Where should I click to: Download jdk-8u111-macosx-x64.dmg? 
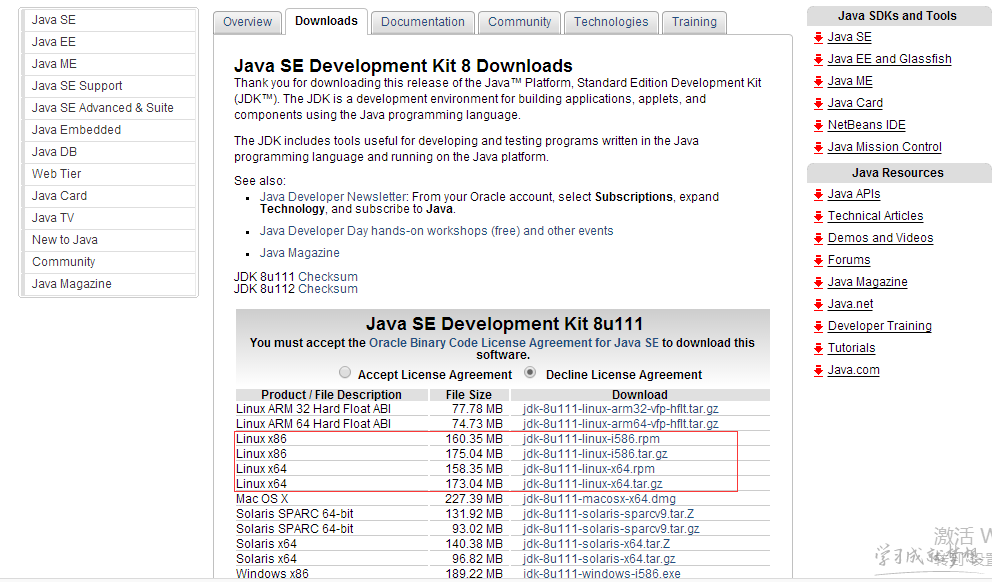pyautogui.click(x=599, y=499)
